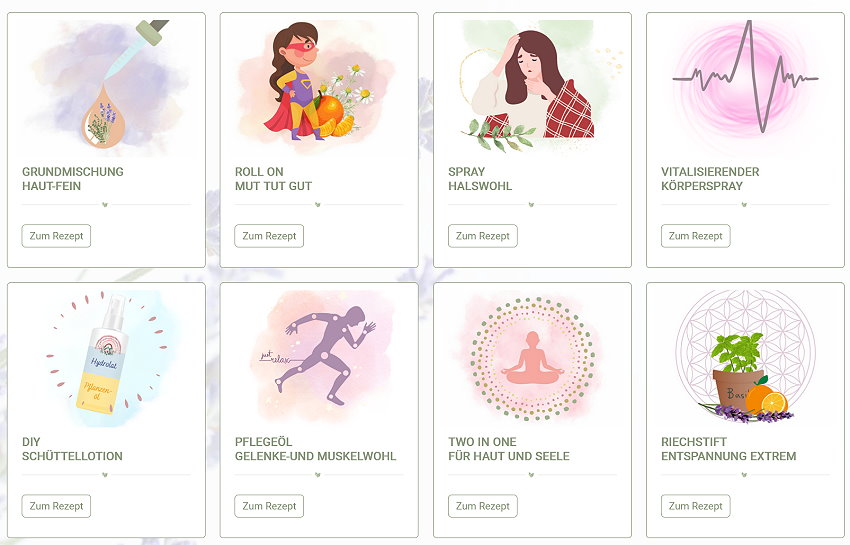Screen dimensions: 850x545
Task: Click the superhero girl with oranges image
Action: [x=319, y=88]
